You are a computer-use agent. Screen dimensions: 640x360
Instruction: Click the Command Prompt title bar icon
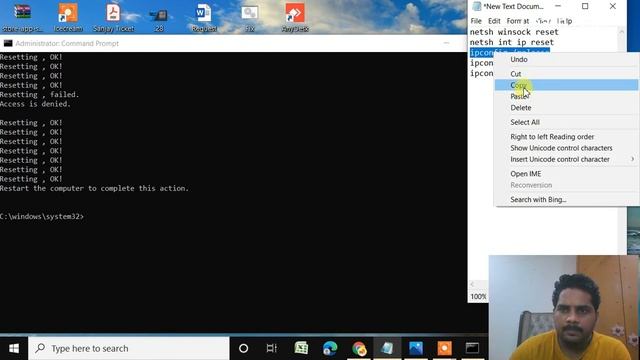[8, 43]
